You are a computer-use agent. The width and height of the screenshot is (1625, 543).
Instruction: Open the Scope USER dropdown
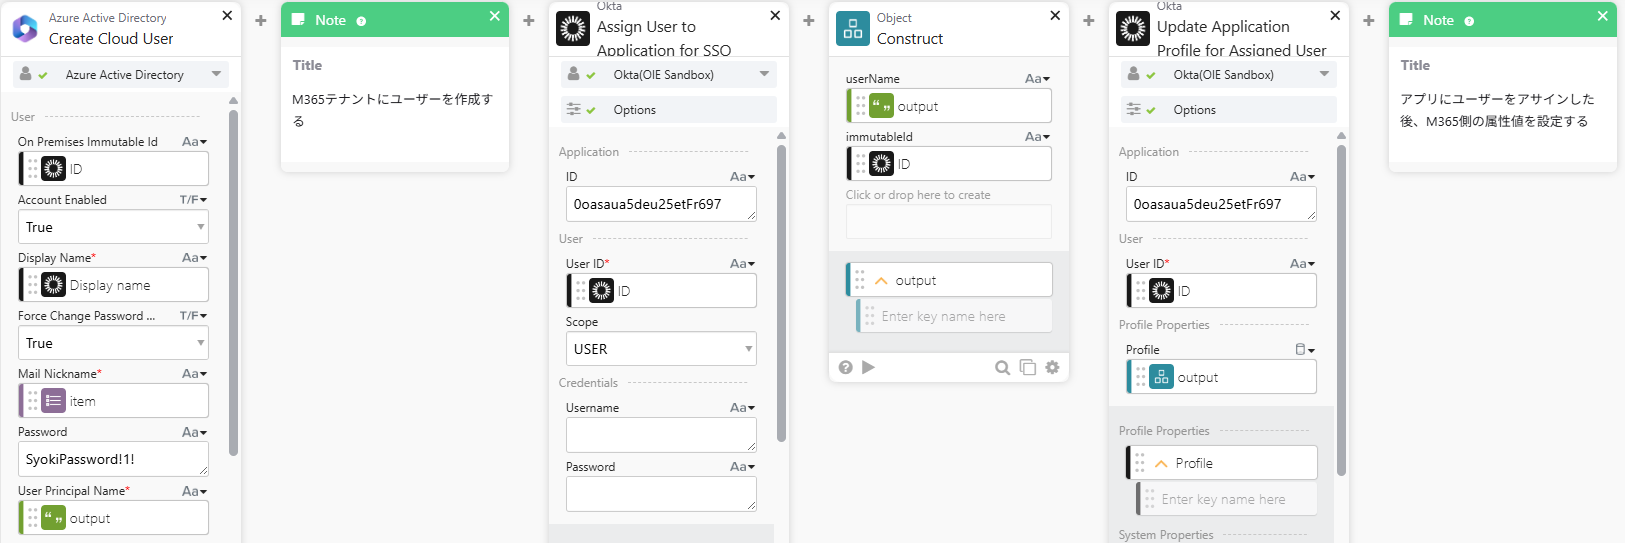661,349
